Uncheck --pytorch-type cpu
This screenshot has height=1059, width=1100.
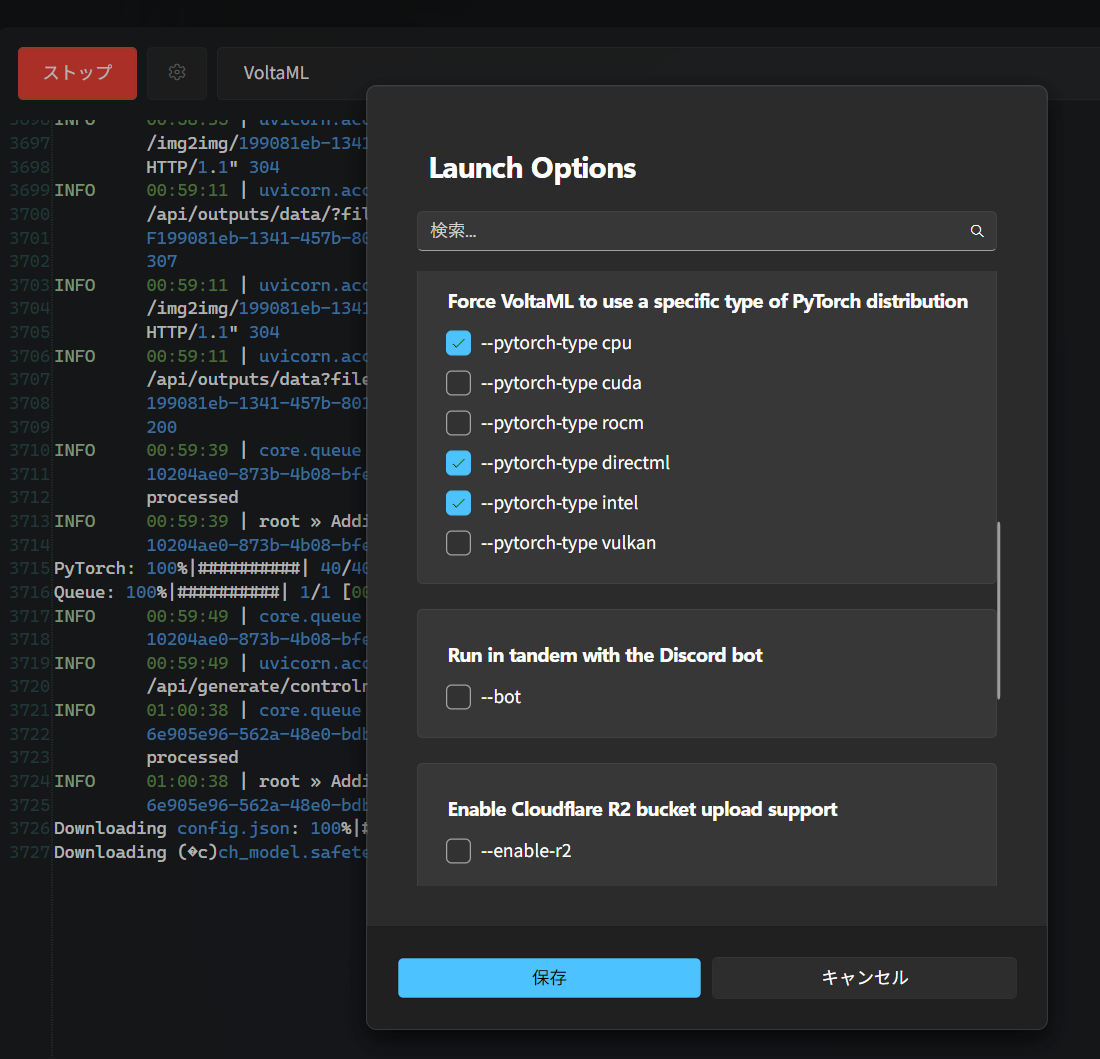458,342
